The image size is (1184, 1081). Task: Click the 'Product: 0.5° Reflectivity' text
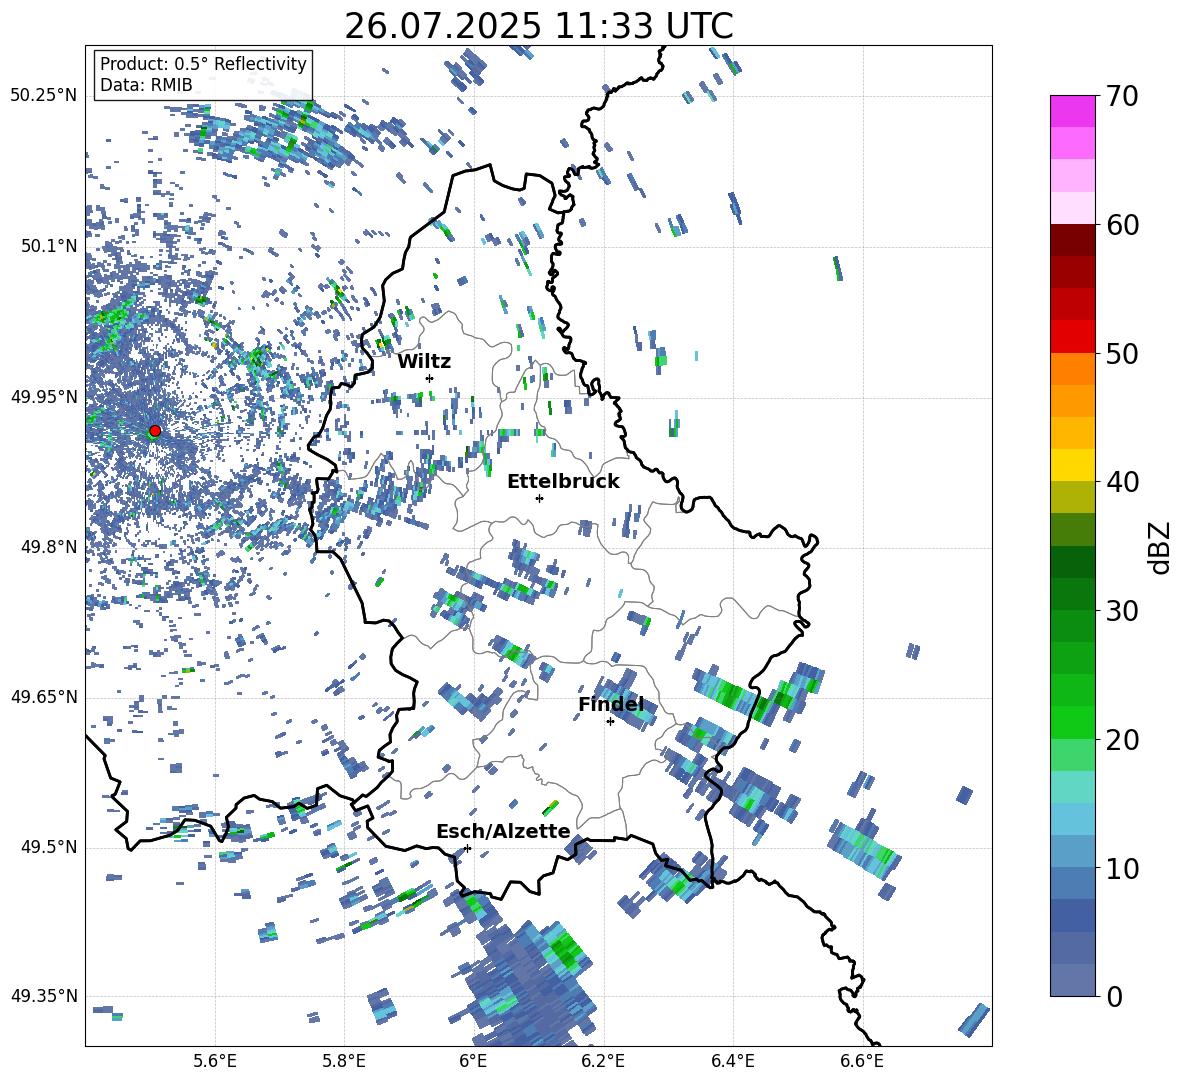pyautogui.click(x=203, y=63)
